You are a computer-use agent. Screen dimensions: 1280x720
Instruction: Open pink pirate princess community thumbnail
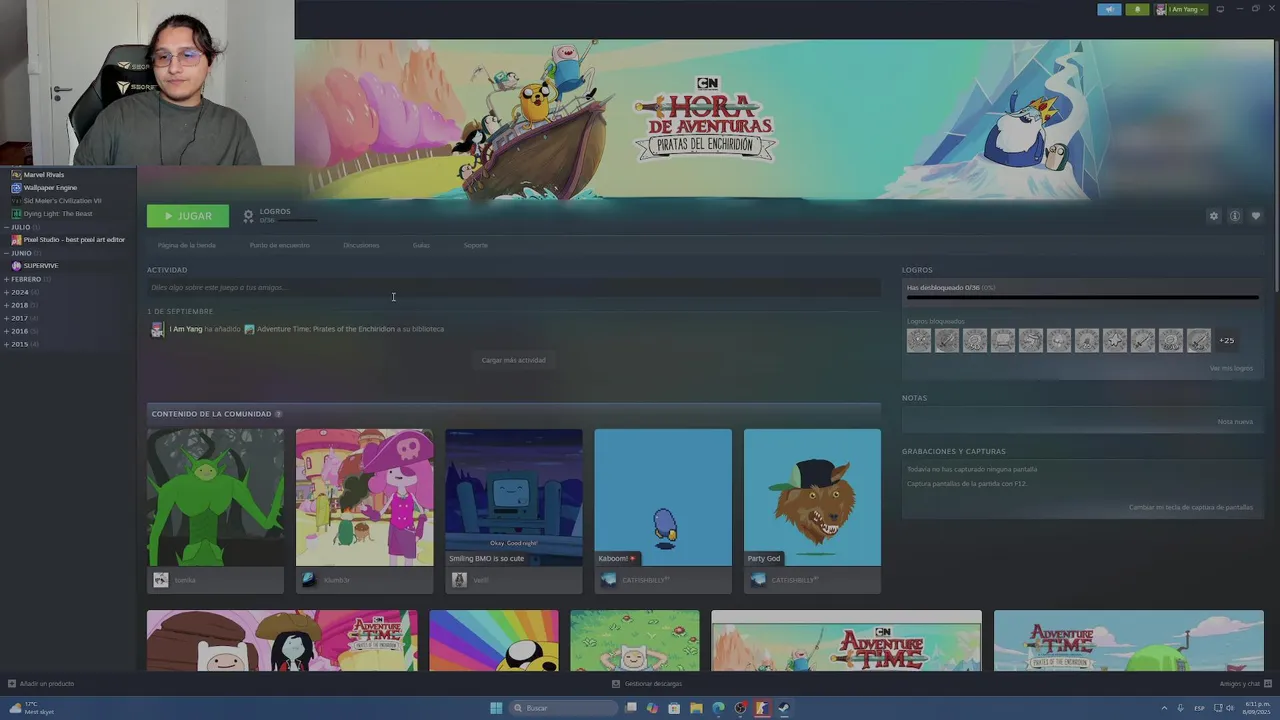point(364,497)
